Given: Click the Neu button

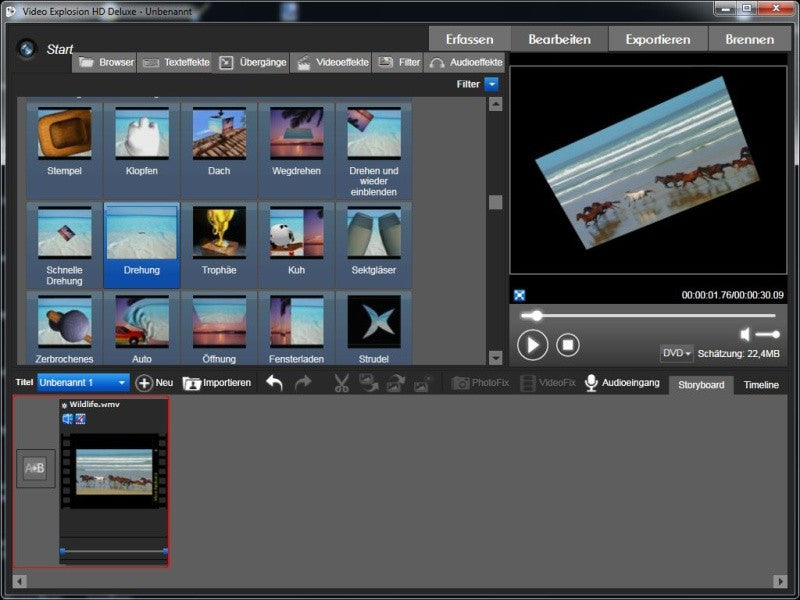Looking at the screenshot, I should point(154,383).
